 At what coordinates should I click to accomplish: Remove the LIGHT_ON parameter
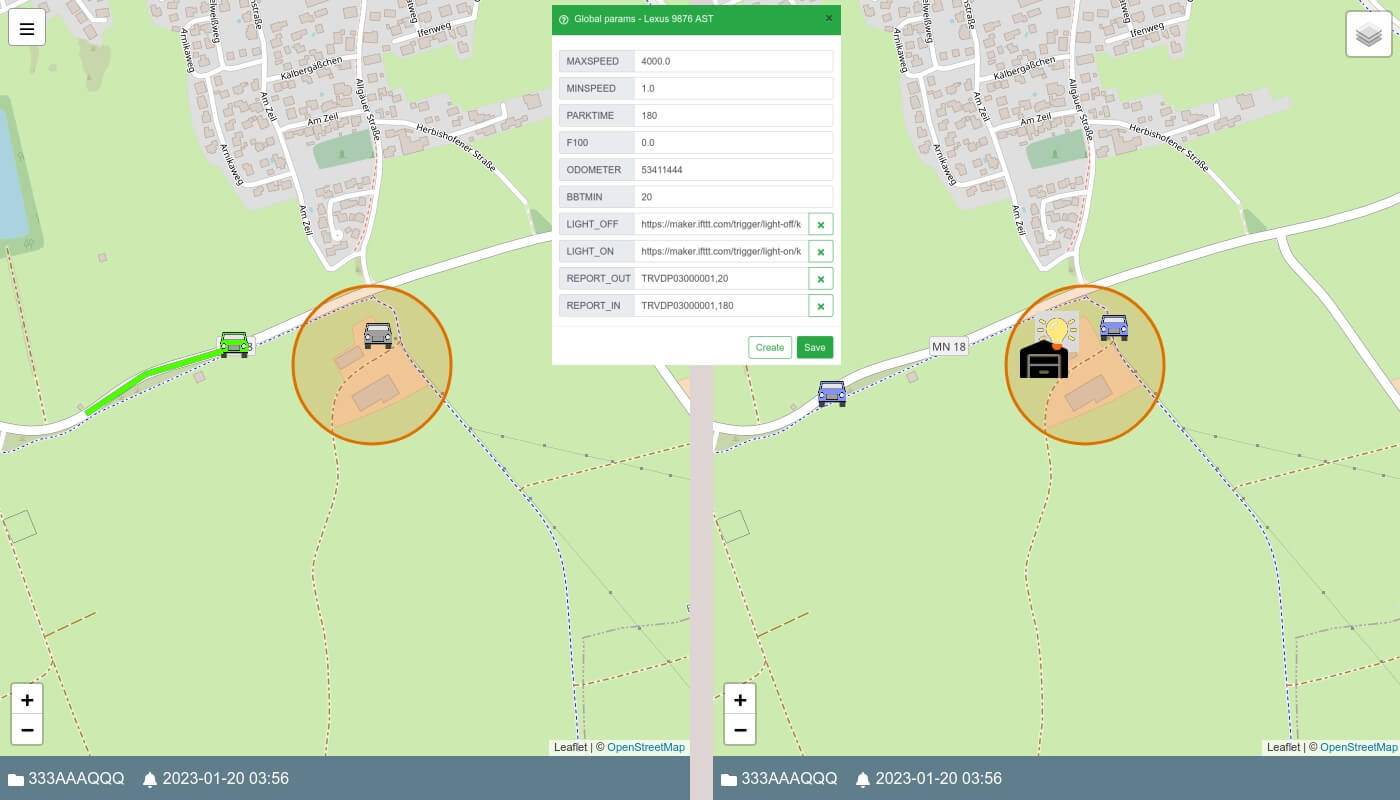pyautogui.click(x=820, y=252)
